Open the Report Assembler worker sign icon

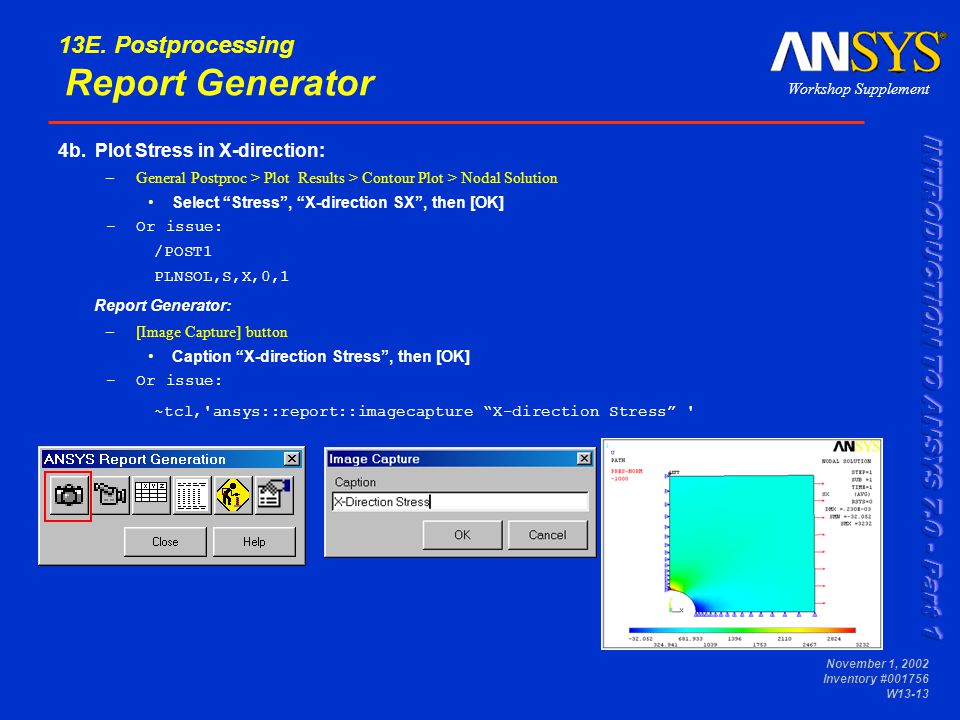pyautogui.click(x=233, y=495)
